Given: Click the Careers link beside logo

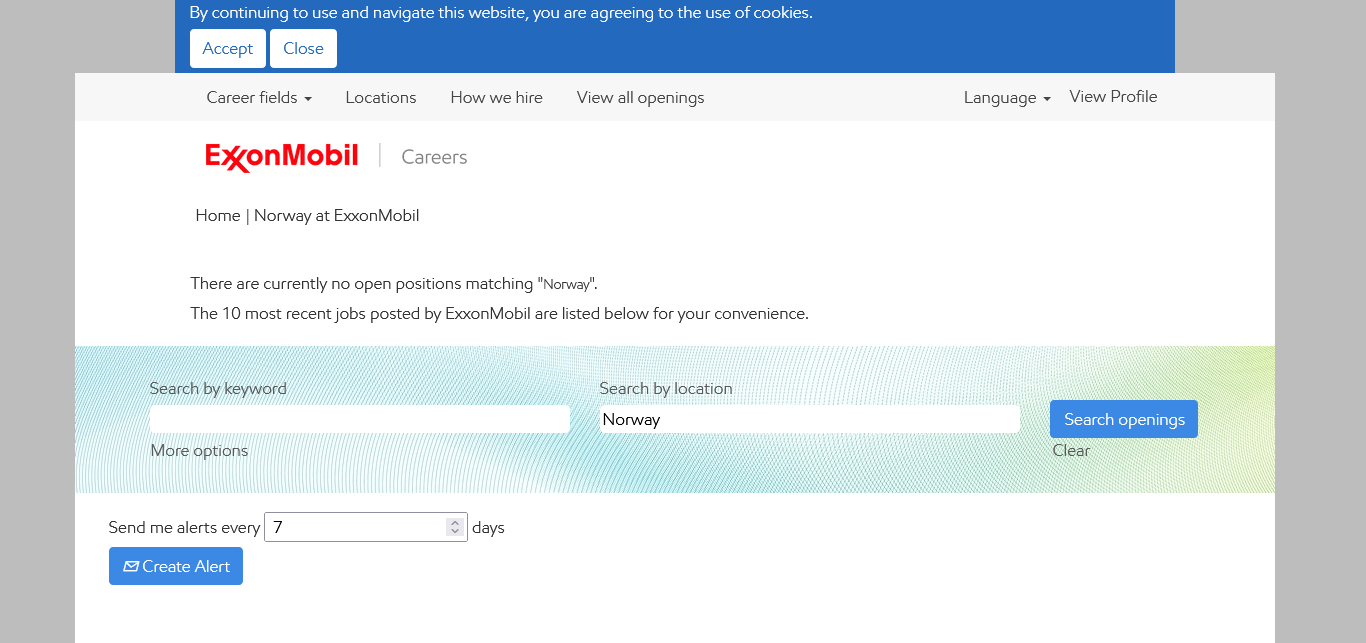Looking at the screenshot, I should [434, 157].
